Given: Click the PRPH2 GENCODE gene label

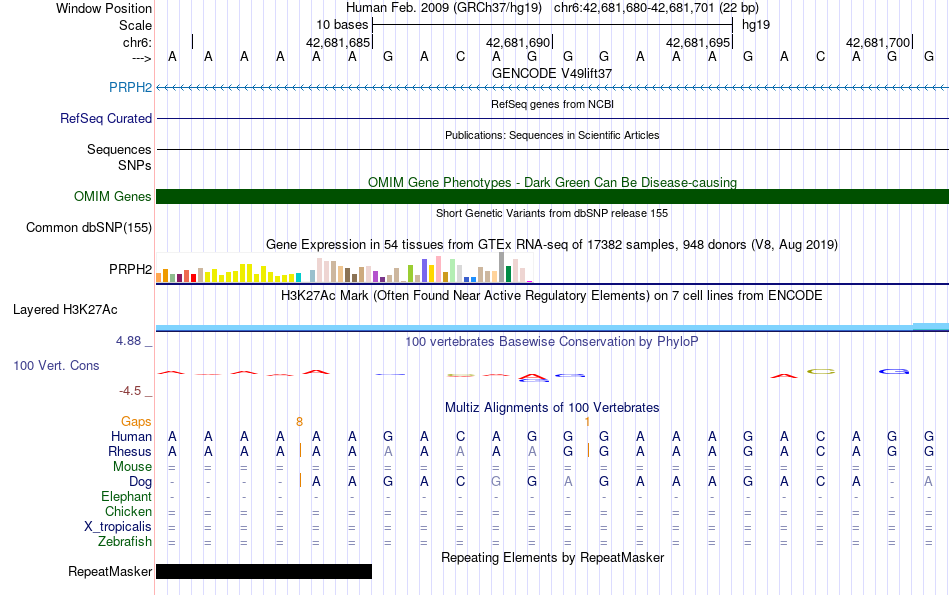Looking at the screenshot, I should 130,87.
